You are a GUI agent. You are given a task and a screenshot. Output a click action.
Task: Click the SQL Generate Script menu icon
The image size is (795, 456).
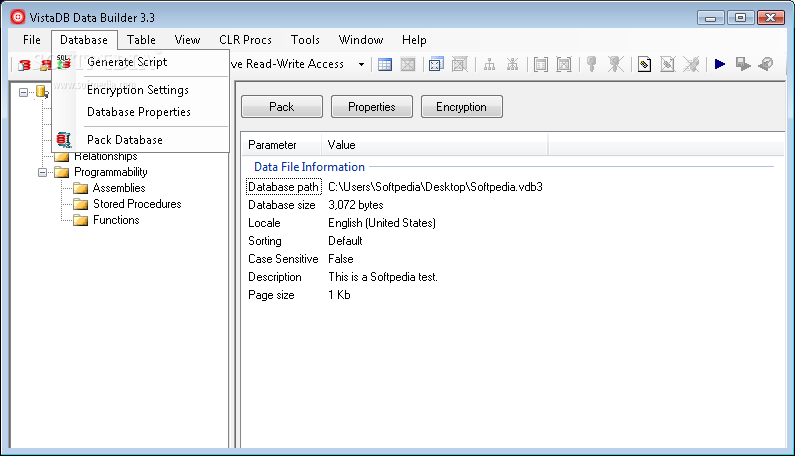[63, 62]
